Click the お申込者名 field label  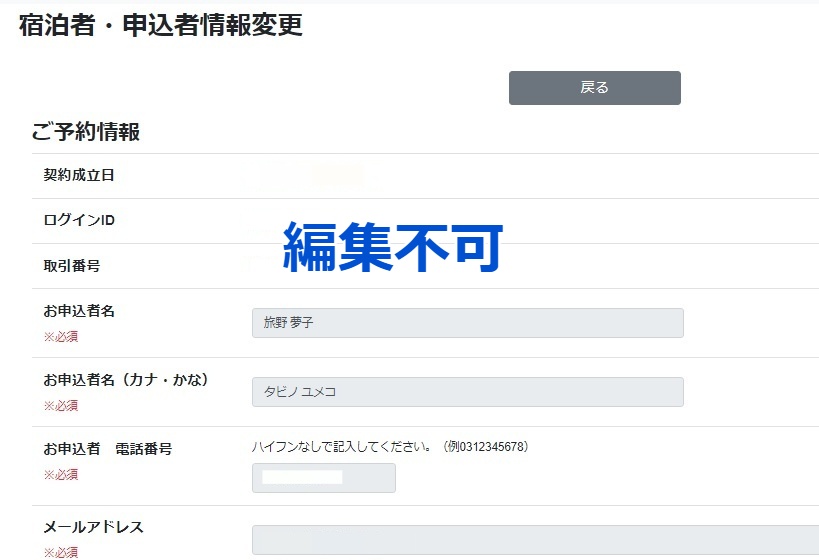(79, 311)
